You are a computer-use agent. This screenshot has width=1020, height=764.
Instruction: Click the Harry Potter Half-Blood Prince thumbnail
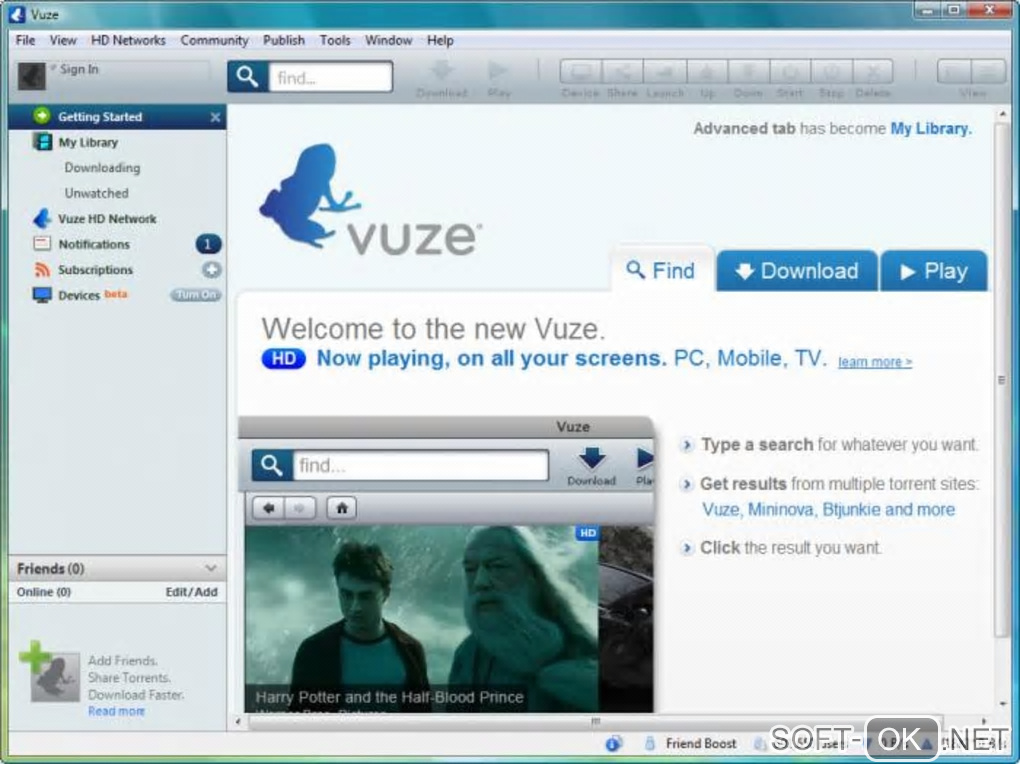[x=422, y=618]
